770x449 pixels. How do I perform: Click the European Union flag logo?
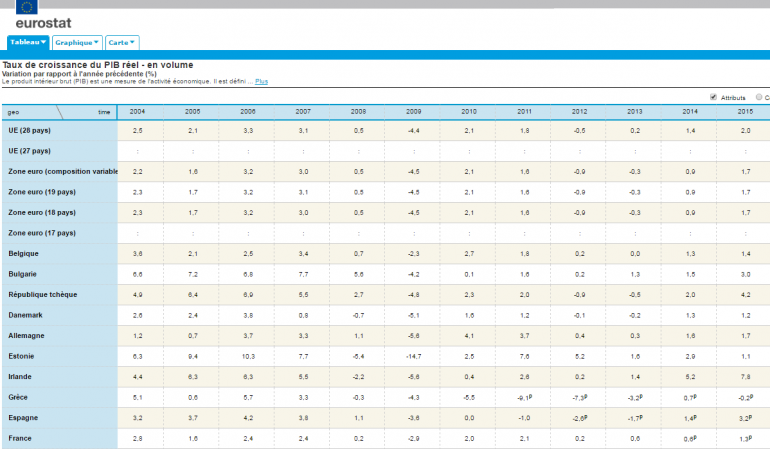point(27,6)
